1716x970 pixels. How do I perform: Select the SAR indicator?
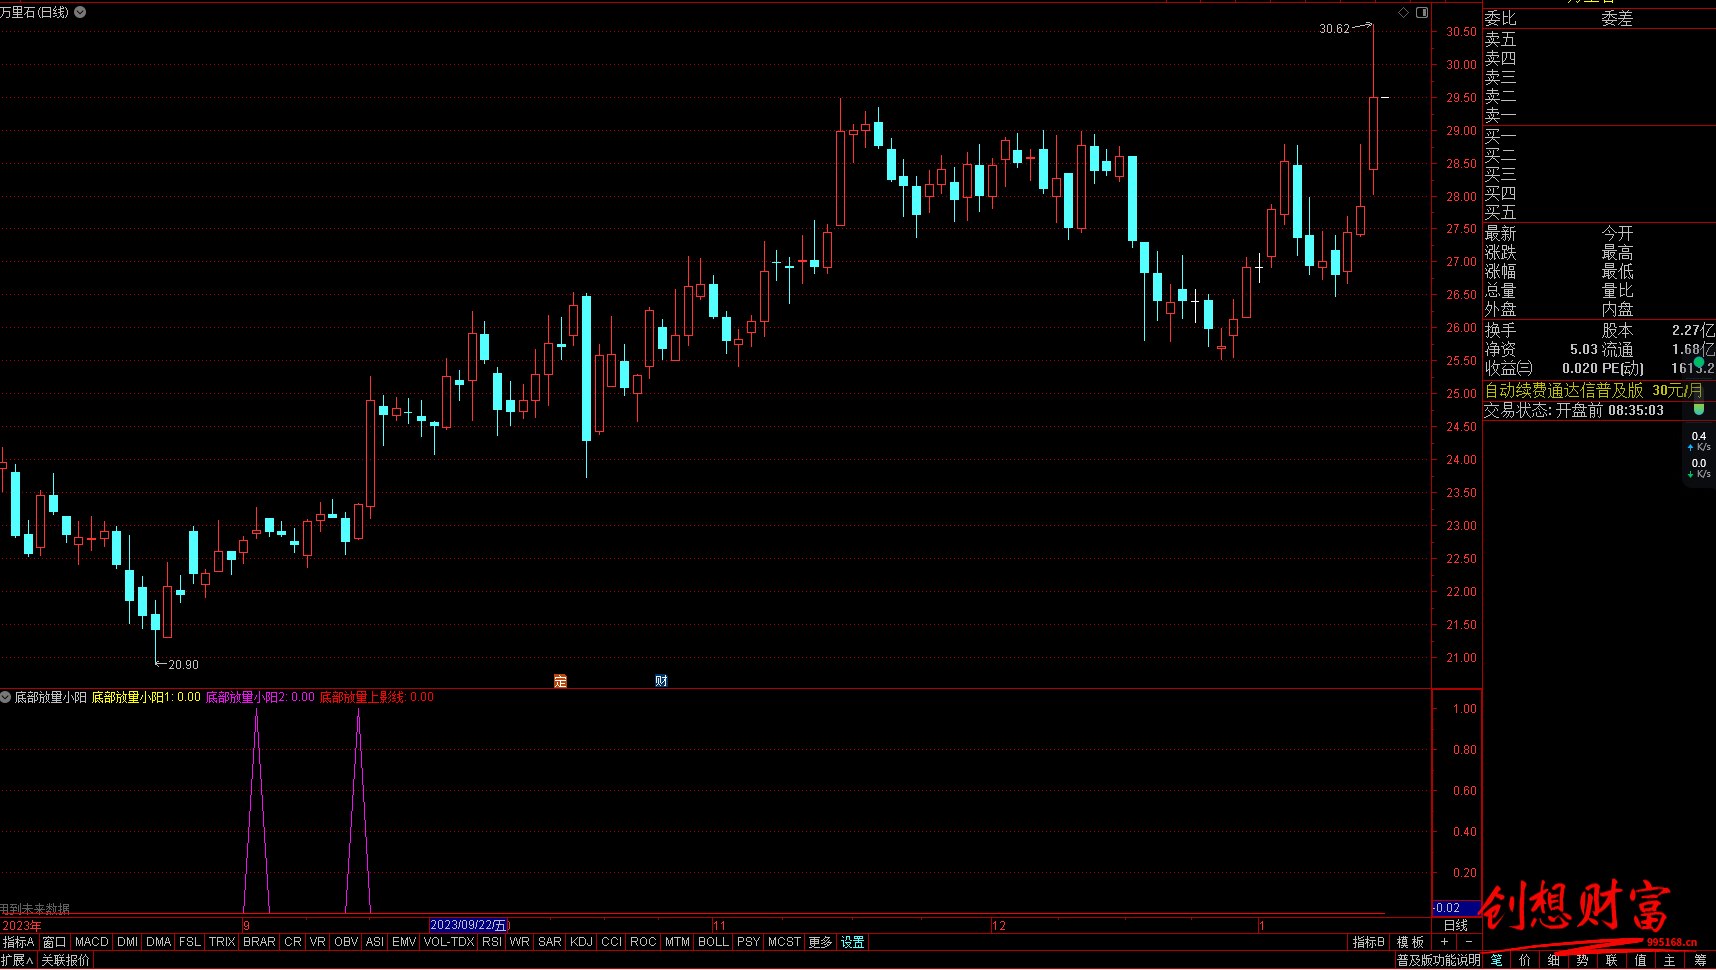(549, 942)
